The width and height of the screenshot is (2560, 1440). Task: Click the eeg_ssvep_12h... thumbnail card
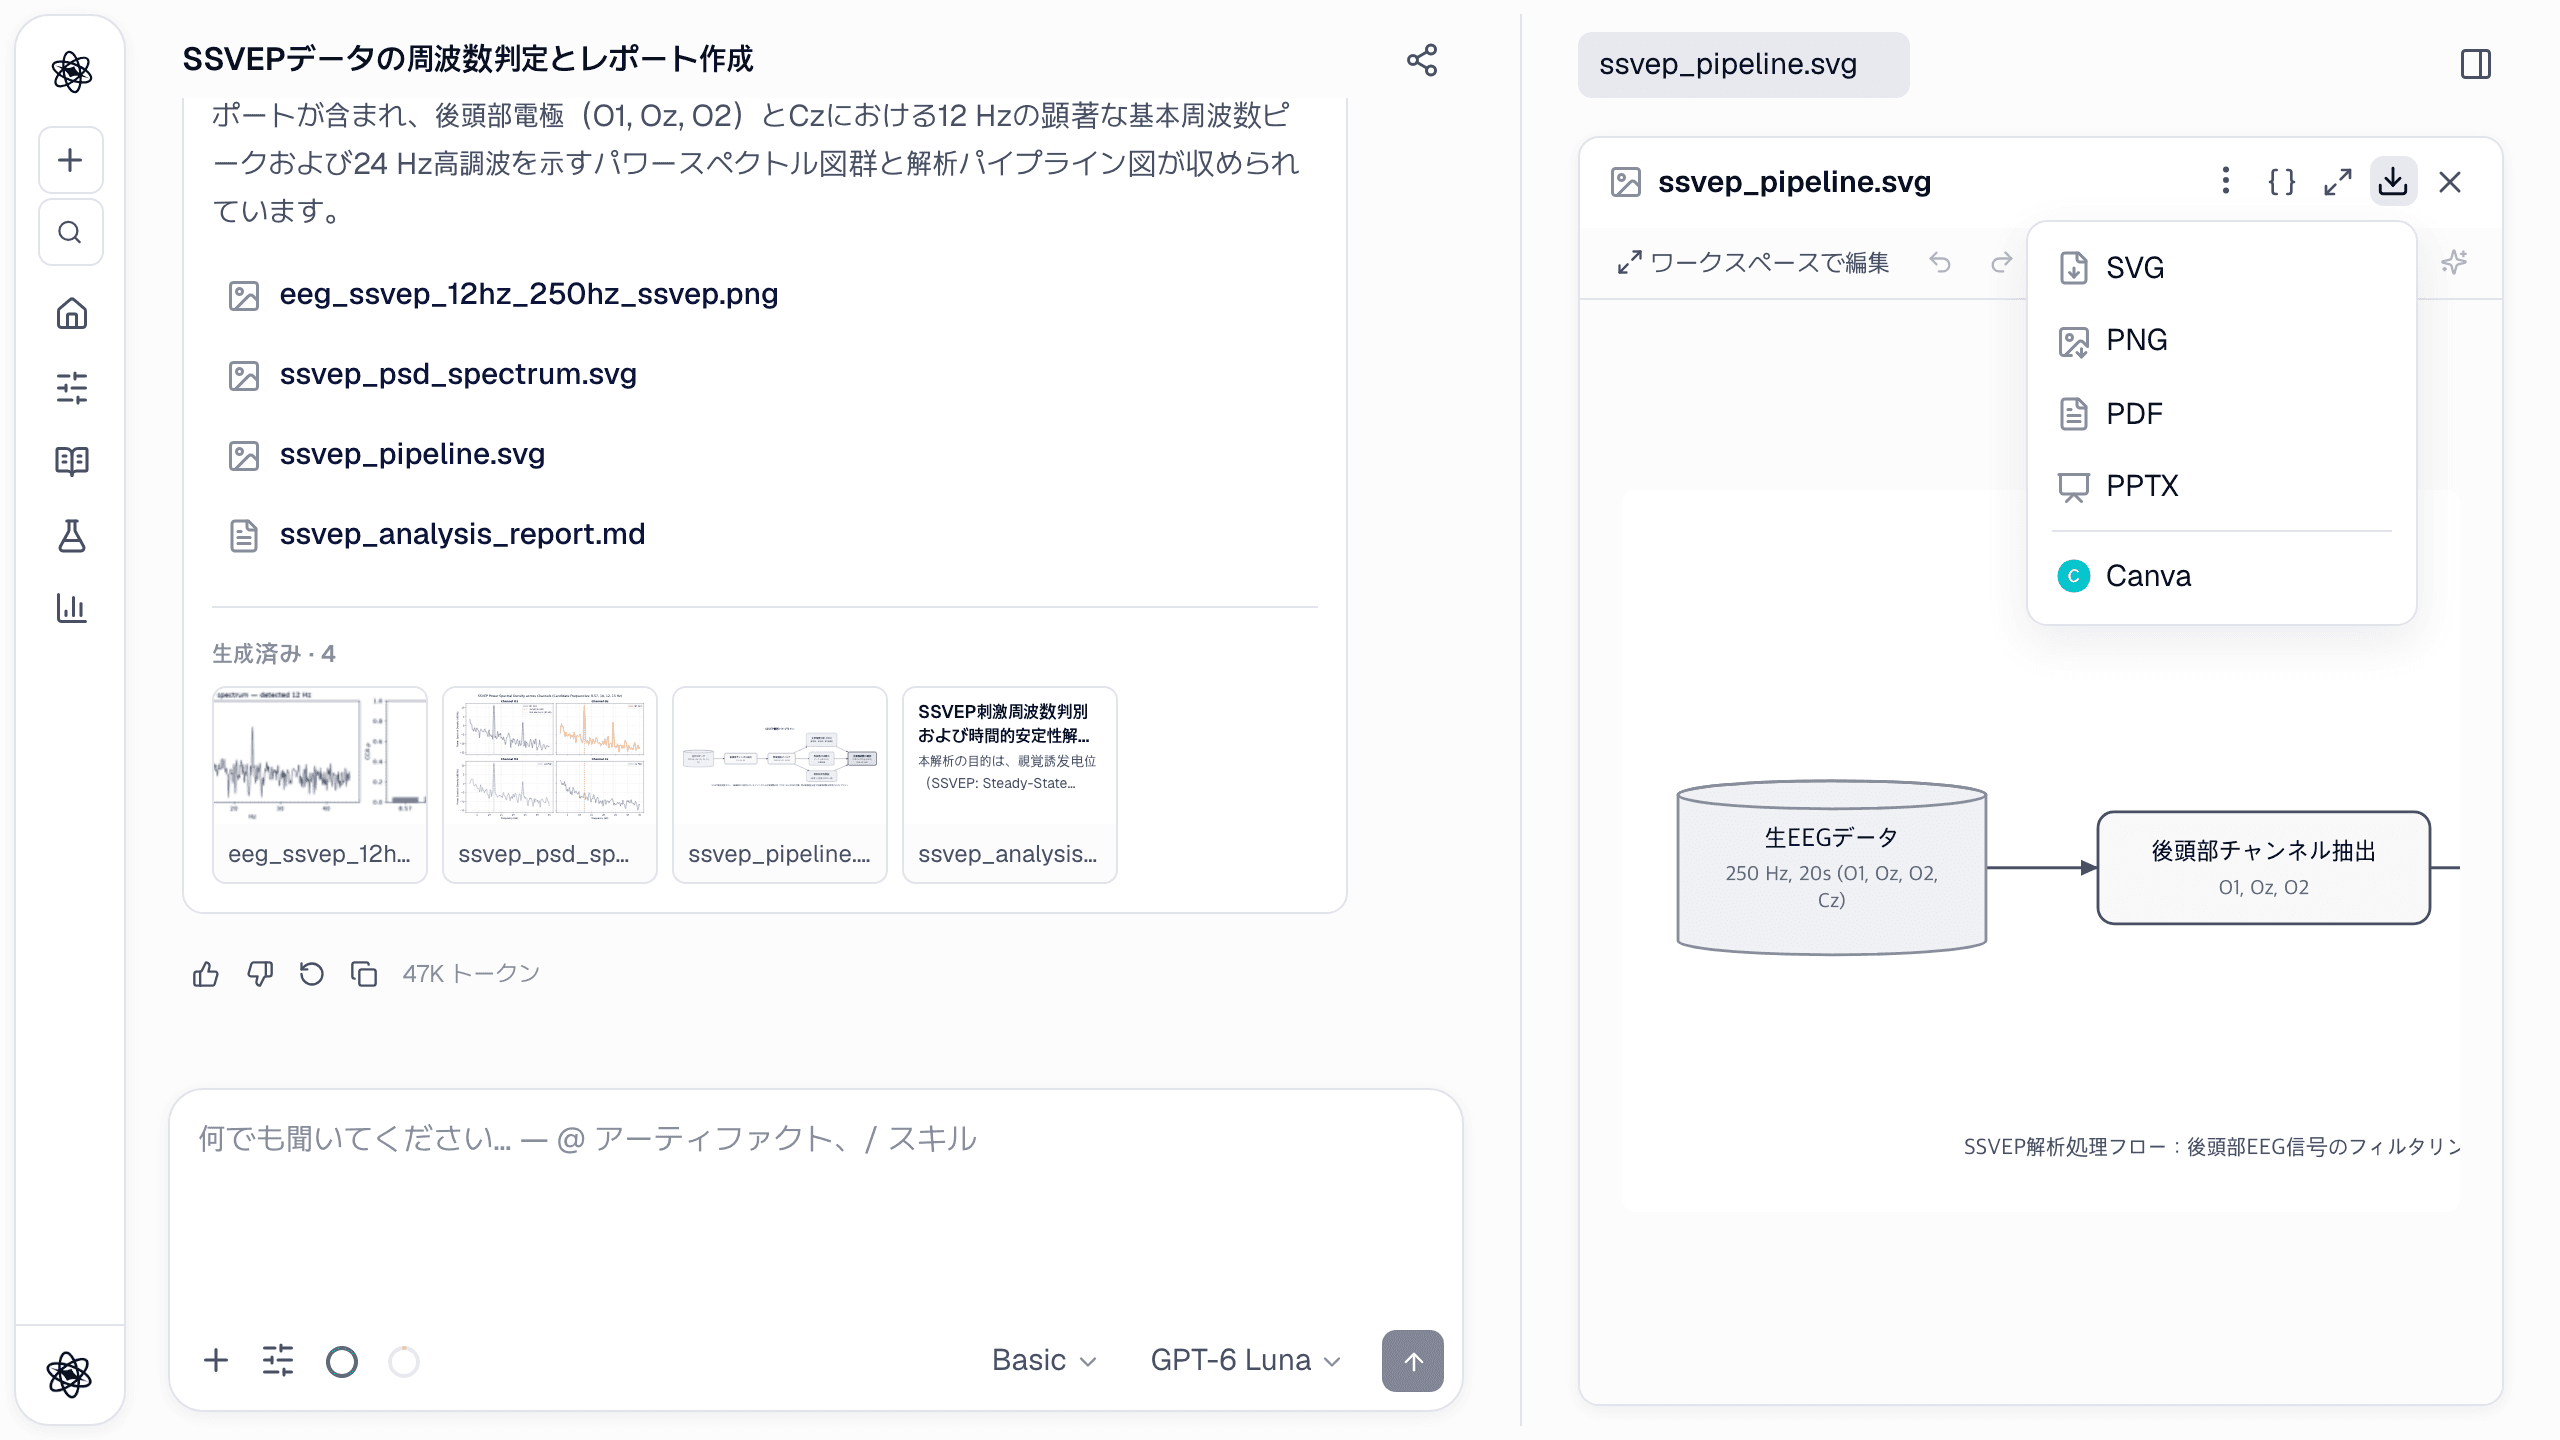[x=320, y=785]
